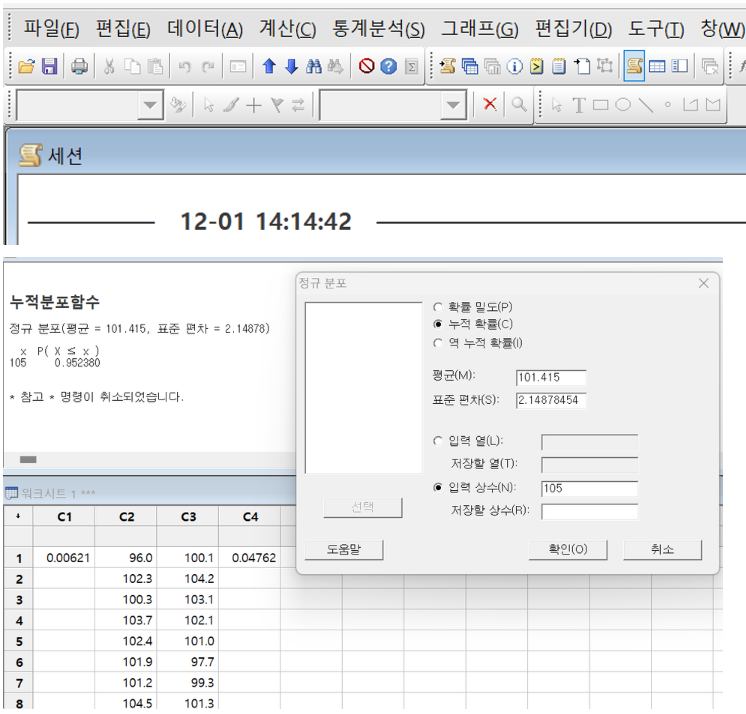The image size is (746, 714).
Task: Click the red X delete icon
Action: click(490, 104)
